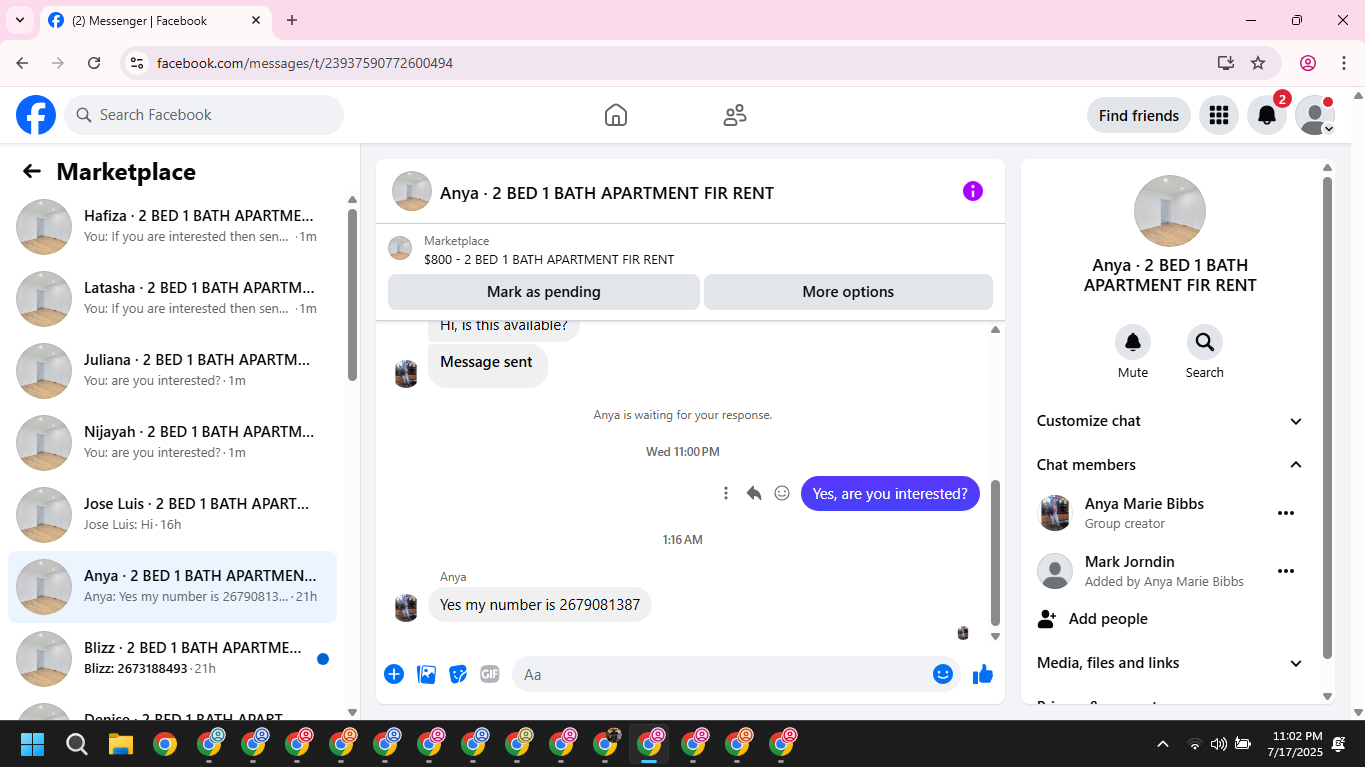Screen dimensions: 1365x767
Task: Click Anya's large profile thumbnail in info panel
Action: coord(1170,211)
